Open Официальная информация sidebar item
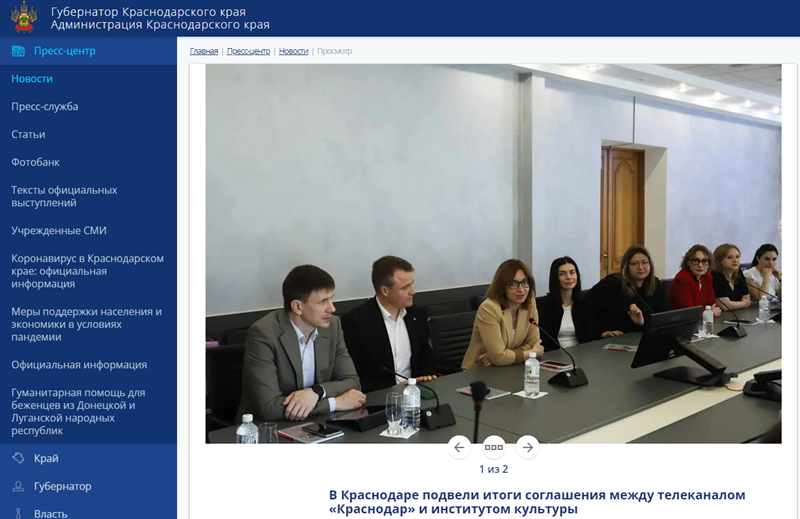This screenshot has height=519, width=800. (x=79, y=365)
